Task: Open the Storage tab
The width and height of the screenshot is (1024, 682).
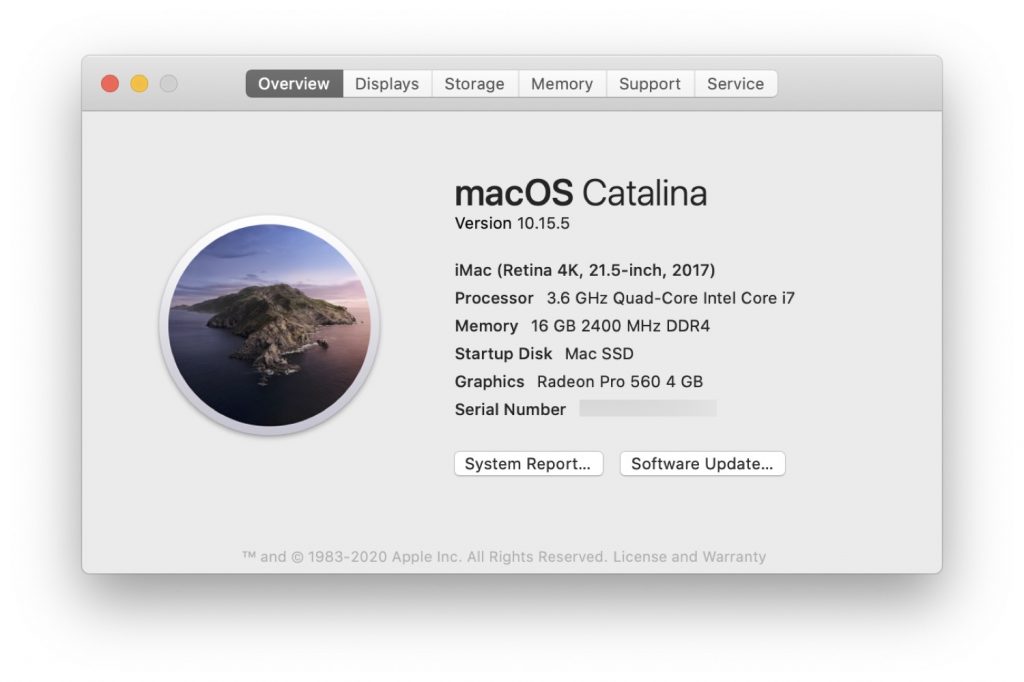Action: point(474,84)
